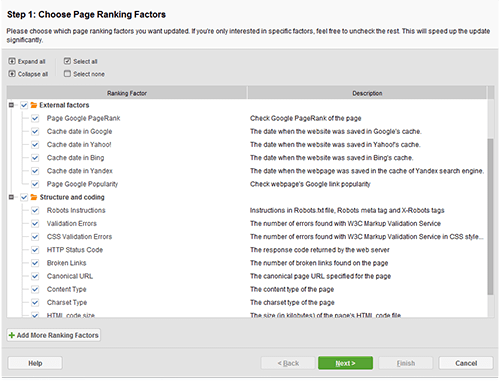Viewport: 500px width, 381px height.
Task: Cancel the ranking factors wizard
Action: [x=466, y=363]
